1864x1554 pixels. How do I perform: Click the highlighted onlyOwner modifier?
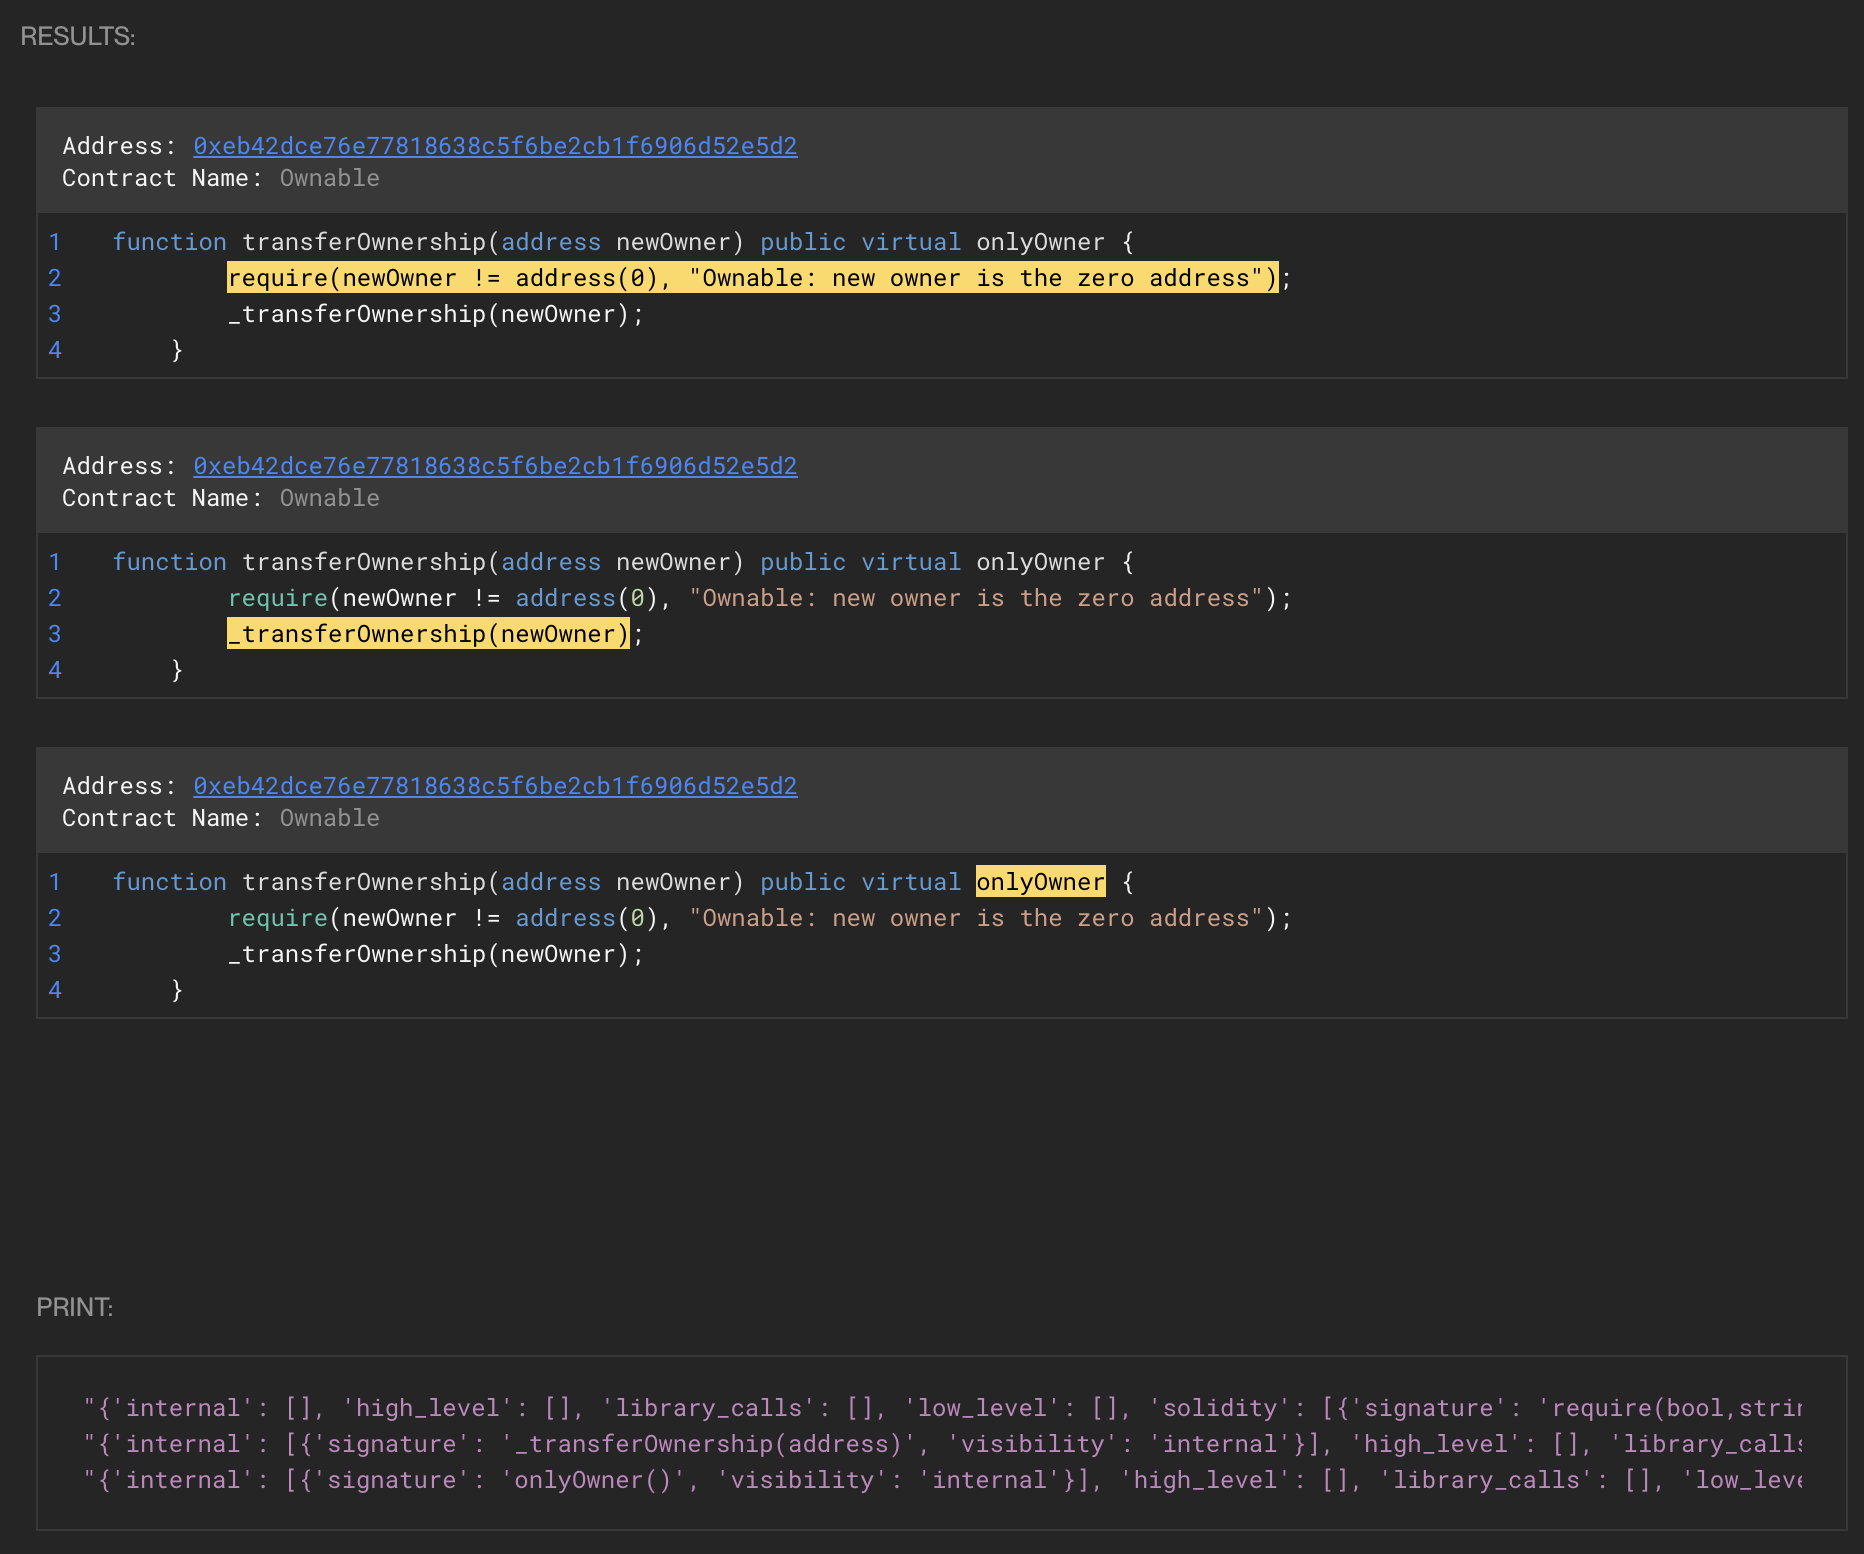(x=1040, y=882)
